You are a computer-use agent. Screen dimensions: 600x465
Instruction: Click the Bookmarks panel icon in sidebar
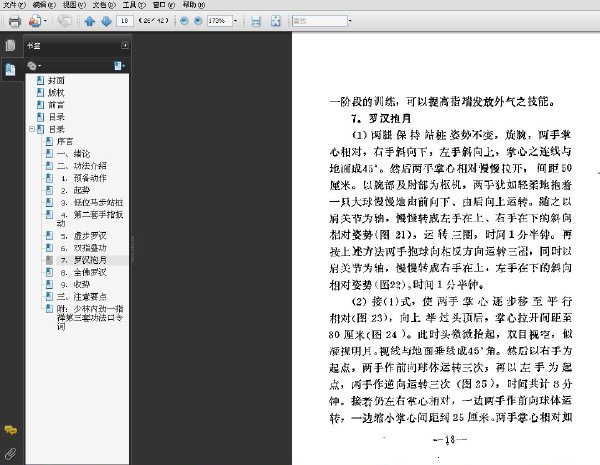click(10, 70)
